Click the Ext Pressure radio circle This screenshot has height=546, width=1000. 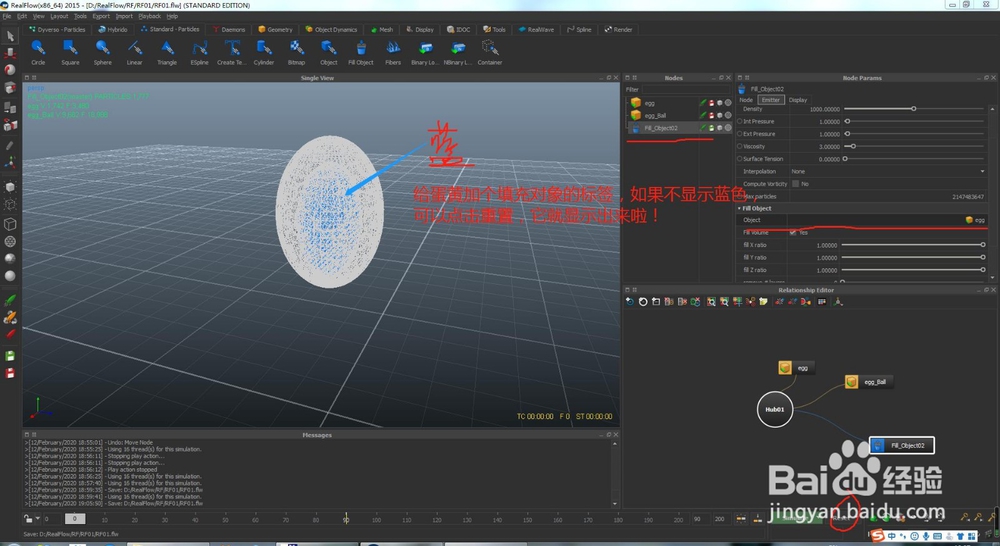[x=740, y=134]
